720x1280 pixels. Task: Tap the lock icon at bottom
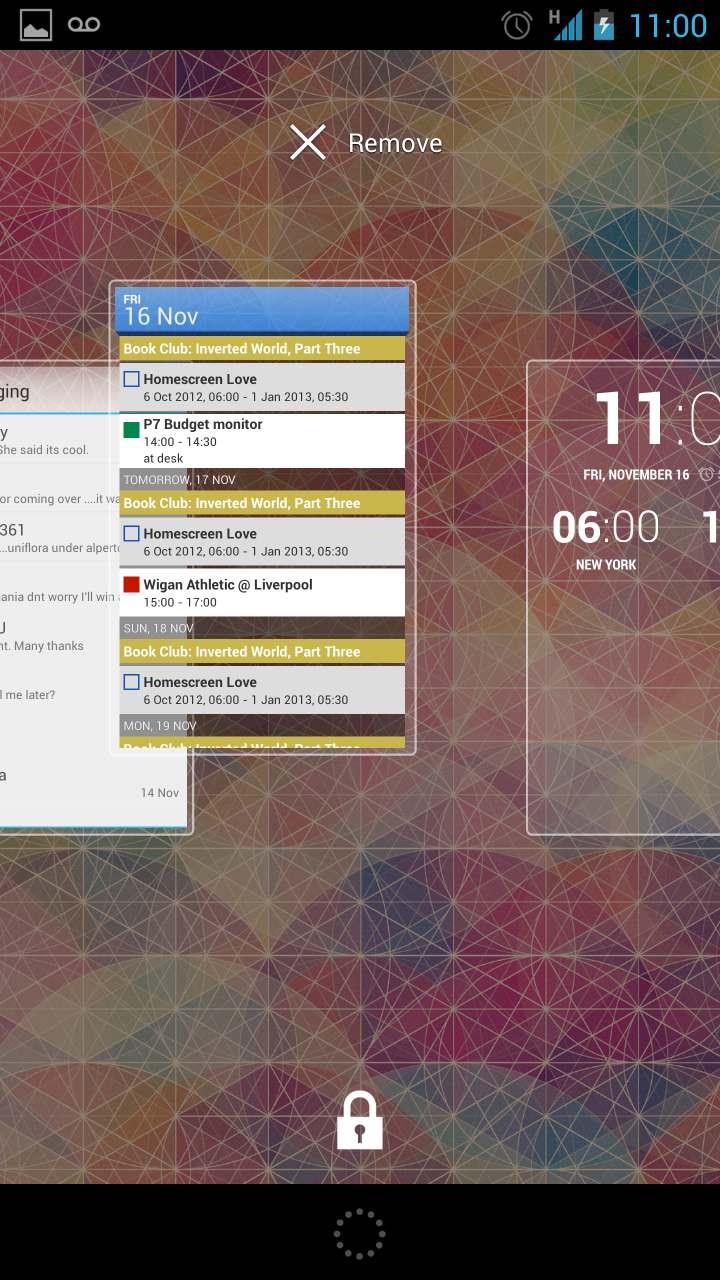pyautogui.click(x=360, y=1120)
